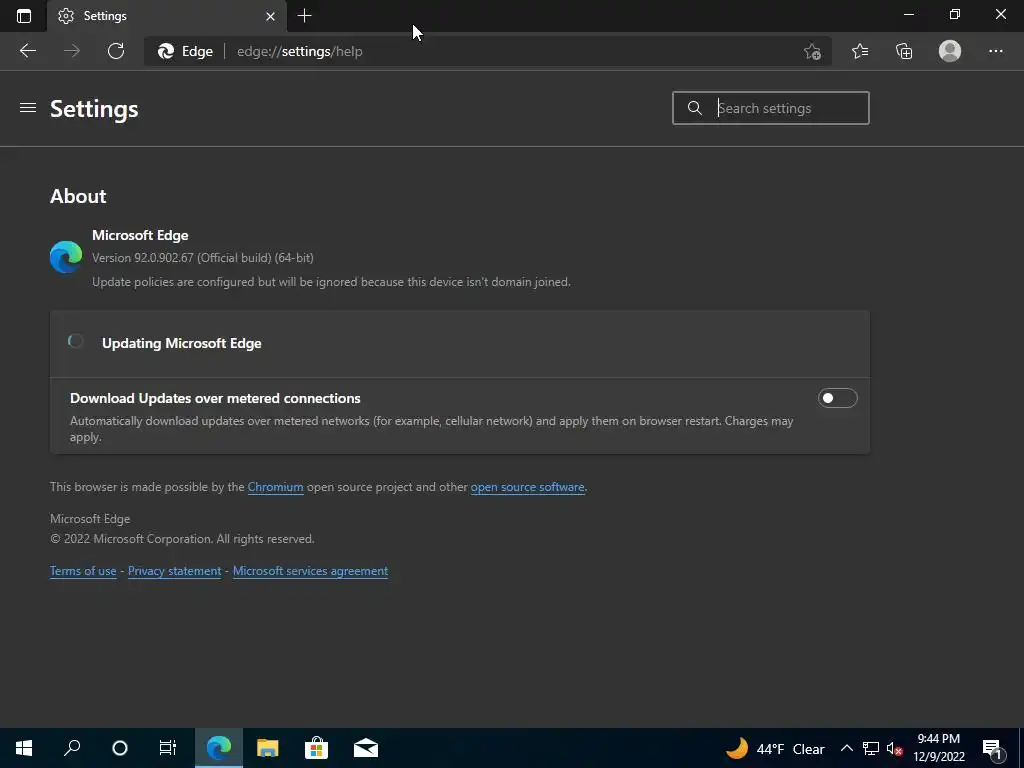Click the Microsoft Edge logo in About
Viewport: 1024px width, 768px height.
pos(66,257)
